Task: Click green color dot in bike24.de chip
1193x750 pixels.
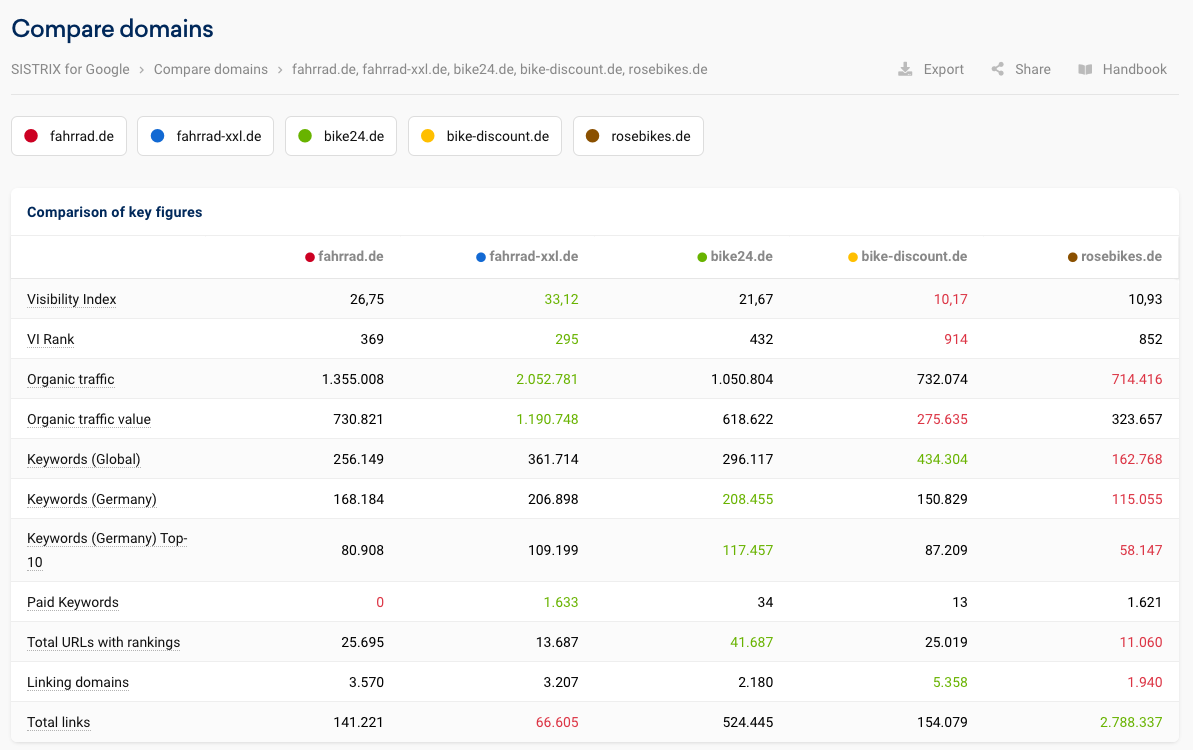Action: [305, 136]
